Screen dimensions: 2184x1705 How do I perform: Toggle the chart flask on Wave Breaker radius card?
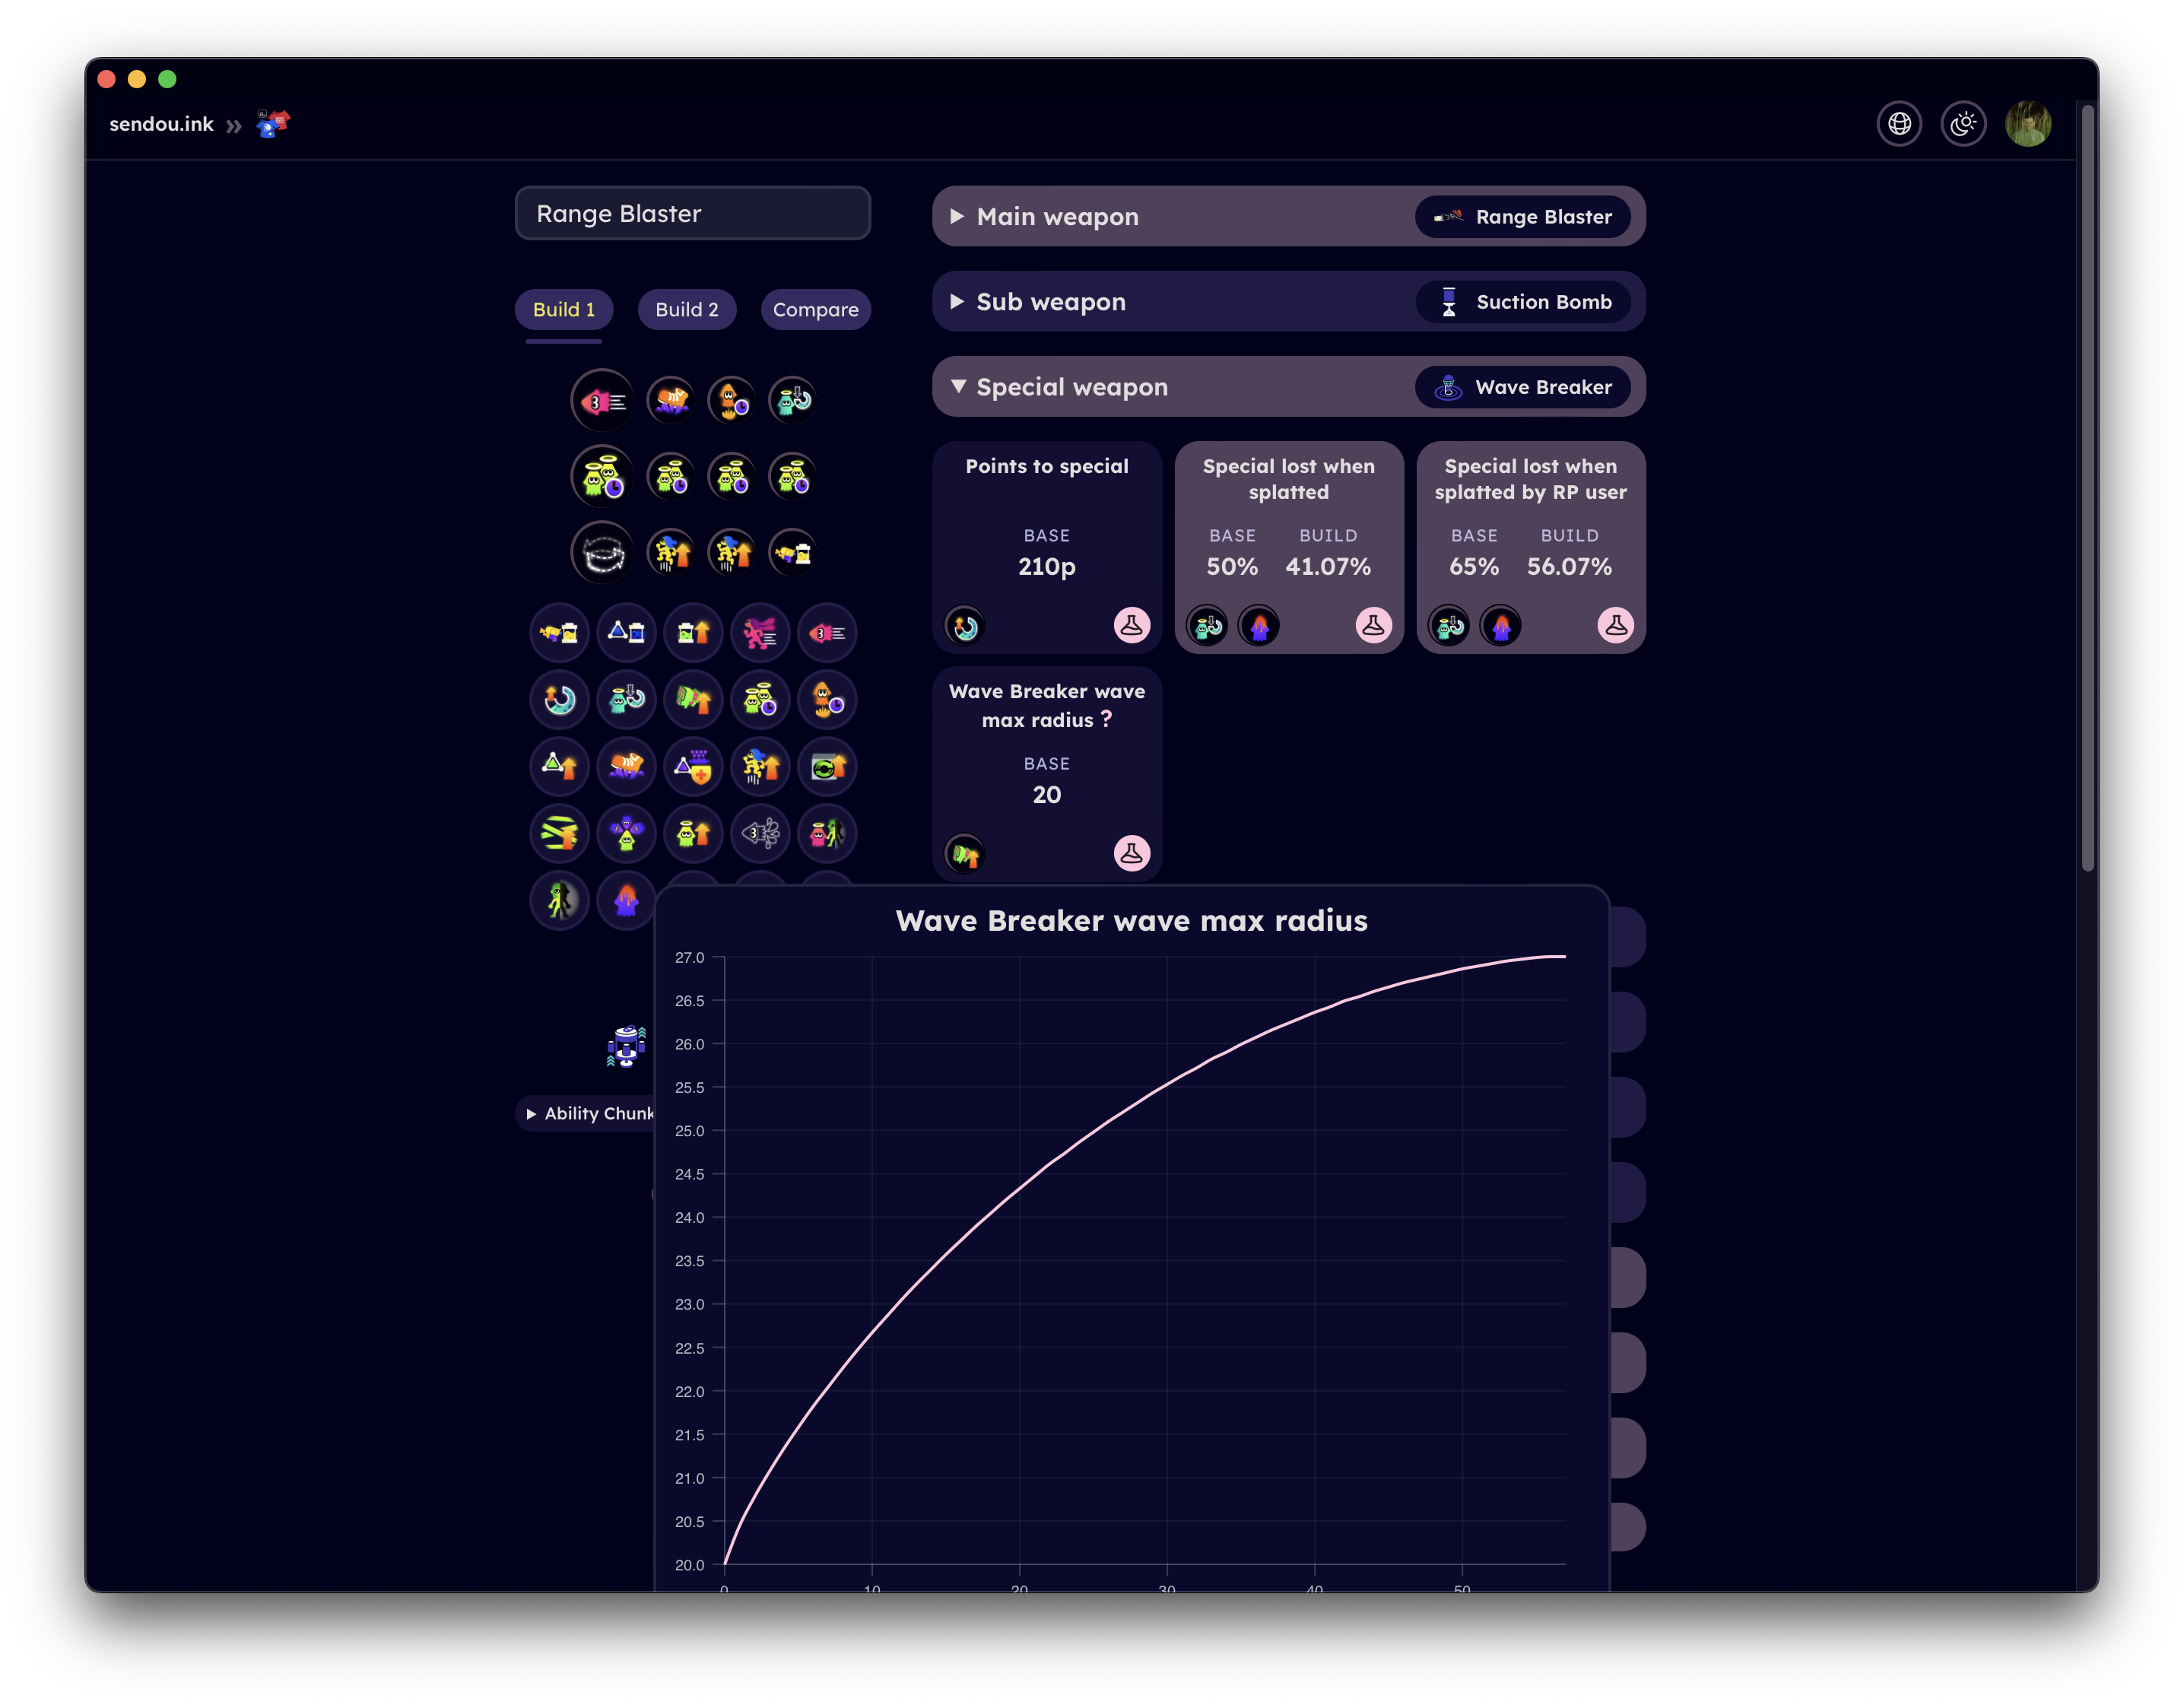pos(1131,853)
